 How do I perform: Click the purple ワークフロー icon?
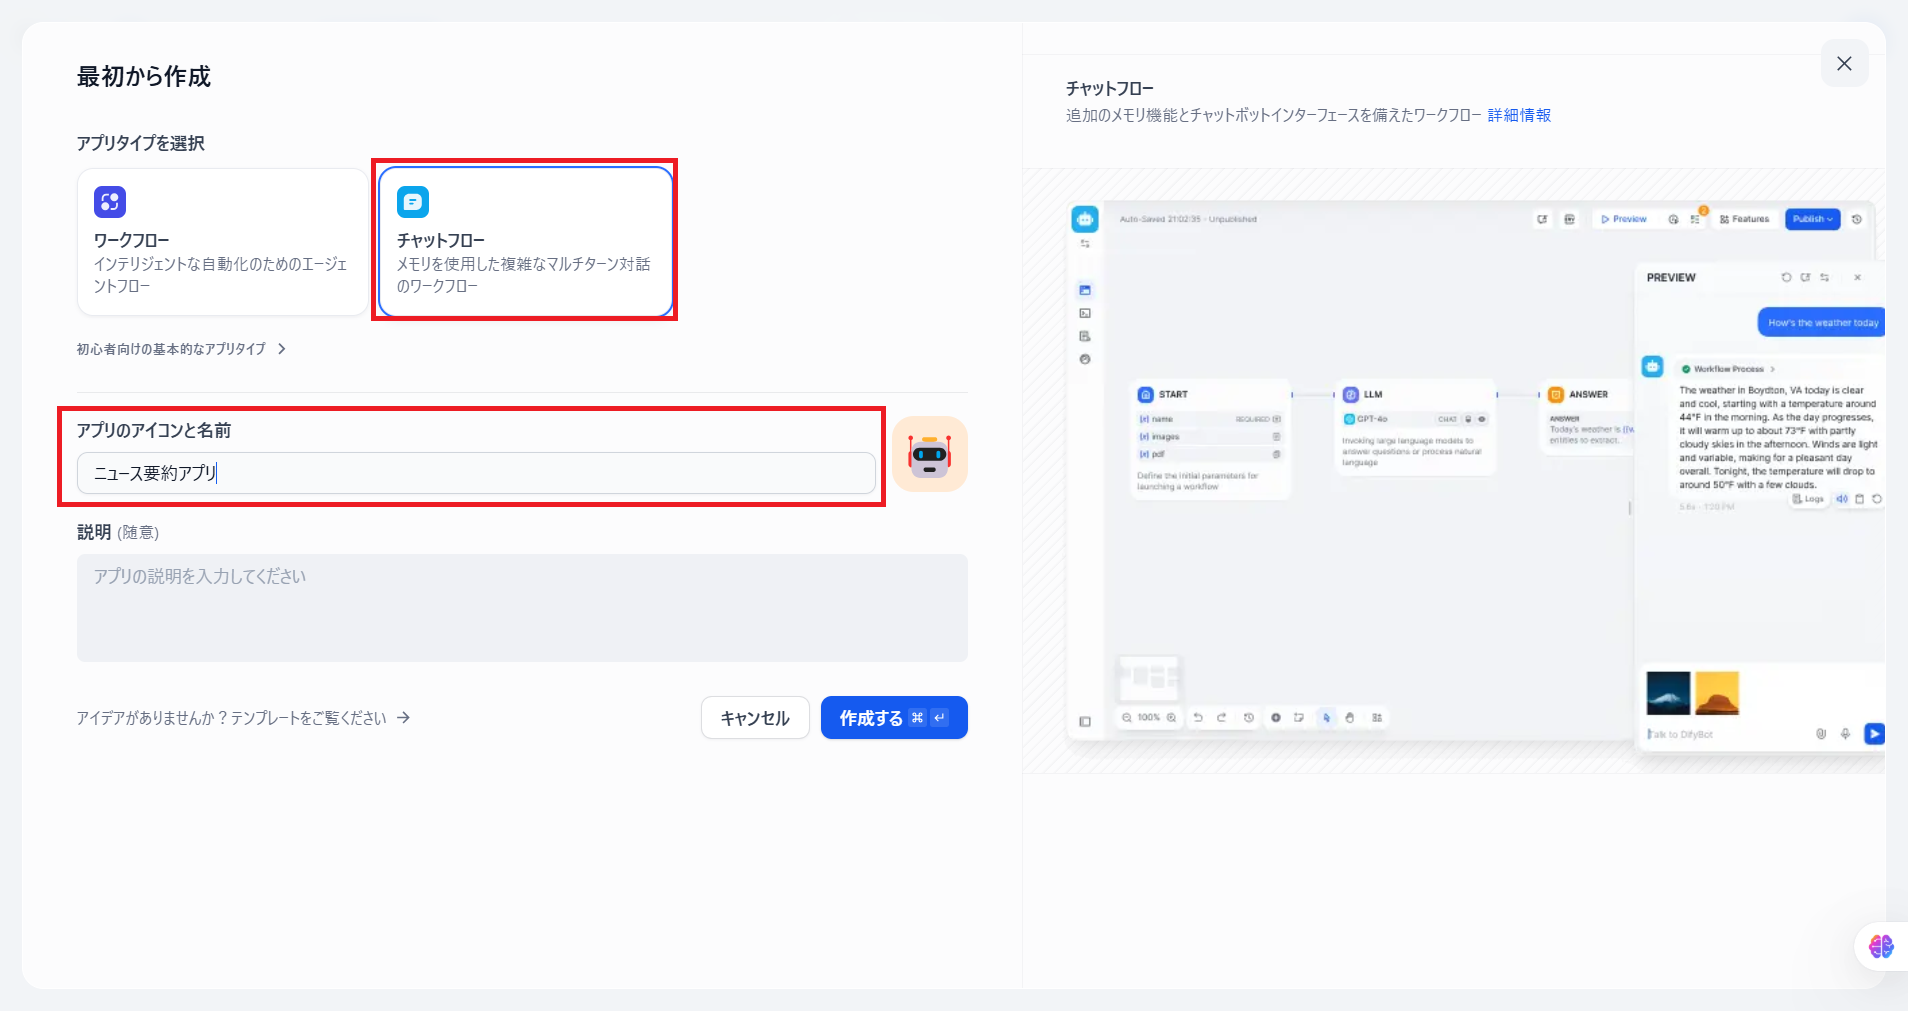[x=110, y=202]
